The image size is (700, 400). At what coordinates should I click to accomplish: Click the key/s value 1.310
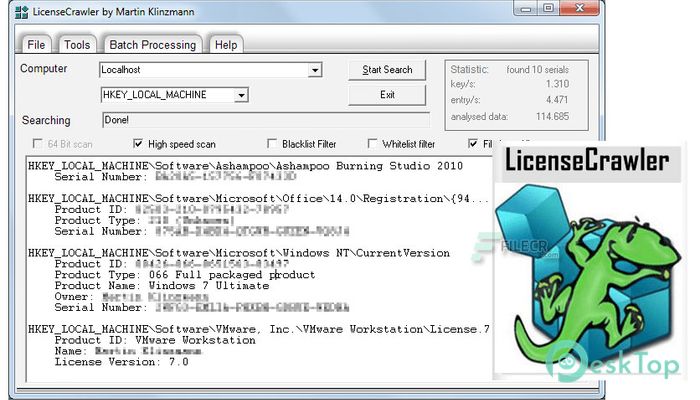click(x=557, y=84)
